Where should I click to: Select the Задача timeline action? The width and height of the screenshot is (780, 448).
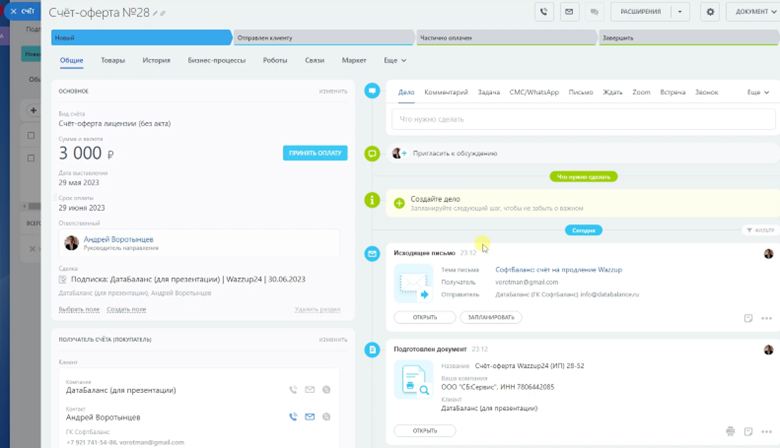point(489,92)
